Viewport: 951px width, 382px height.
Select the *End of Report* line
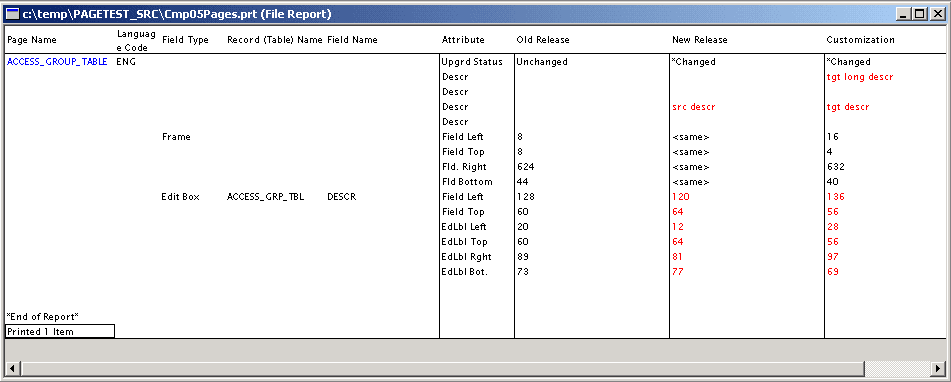click(42, 317)
